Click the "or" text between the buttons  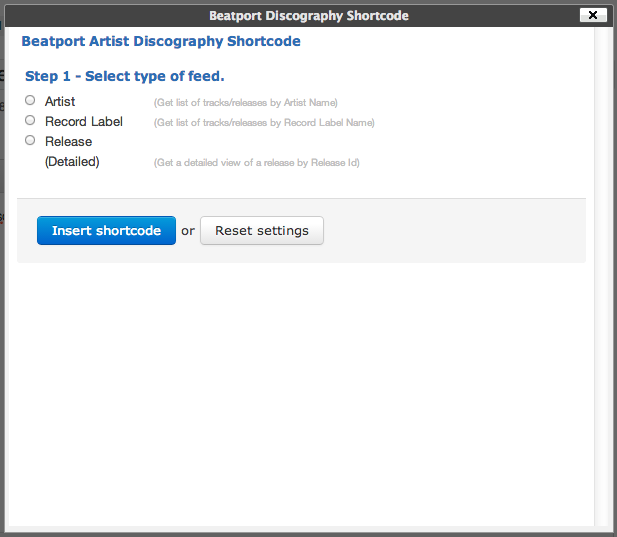tap(188, 231)
